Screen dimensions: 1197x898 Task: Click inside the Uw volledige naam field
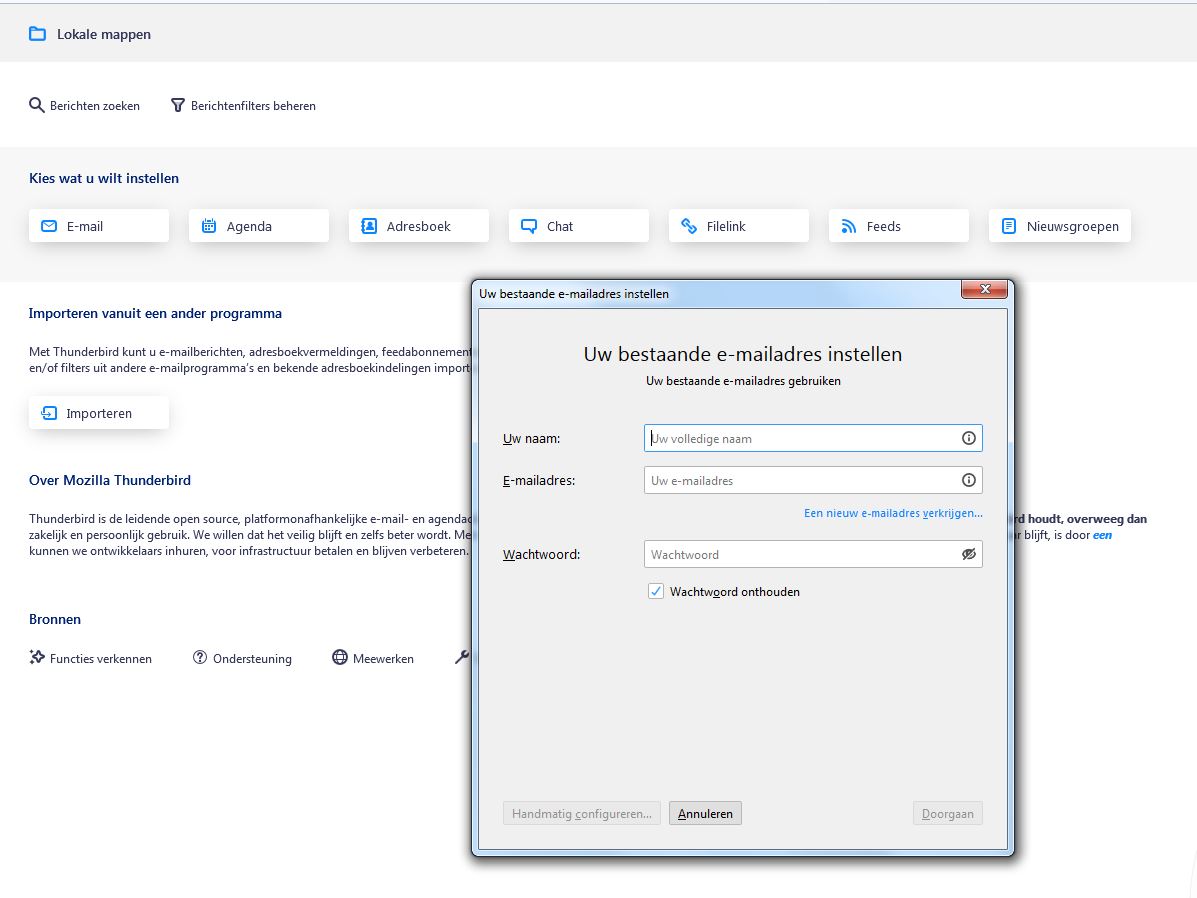[x=800, y=438]
